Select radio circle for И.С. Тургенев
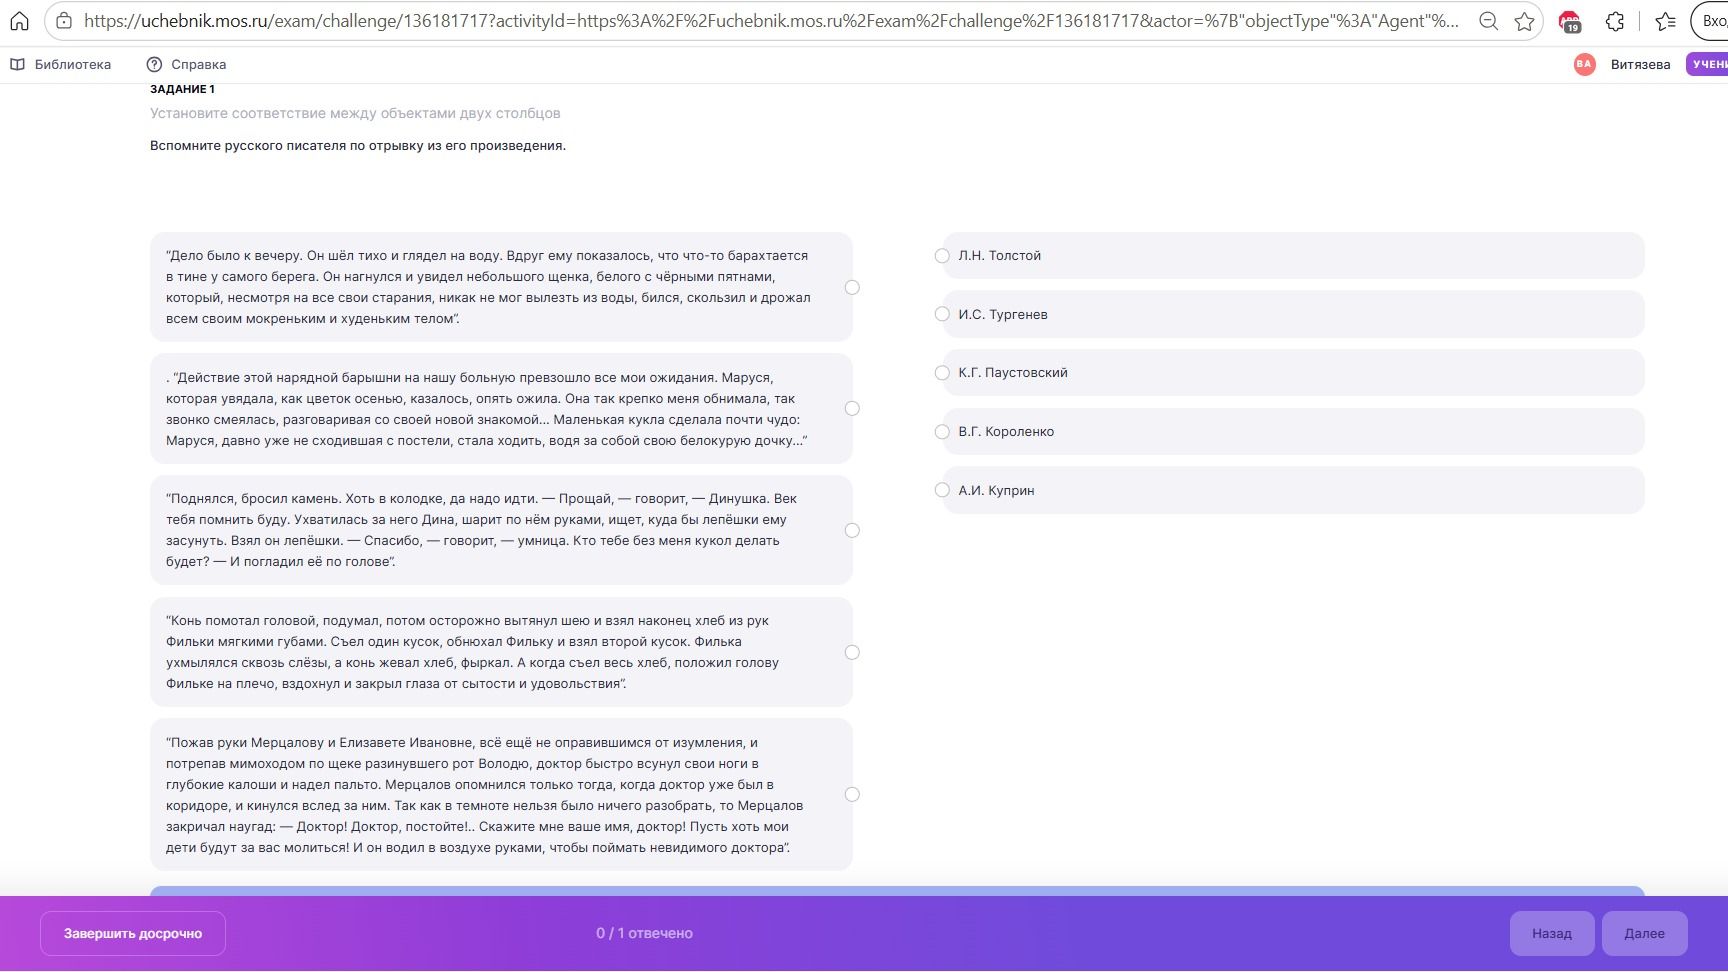1728x972 pixels. point(942,314)
